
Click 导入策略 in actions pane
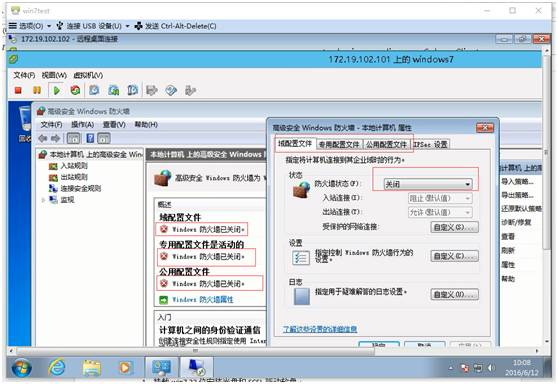click(517, 182)
